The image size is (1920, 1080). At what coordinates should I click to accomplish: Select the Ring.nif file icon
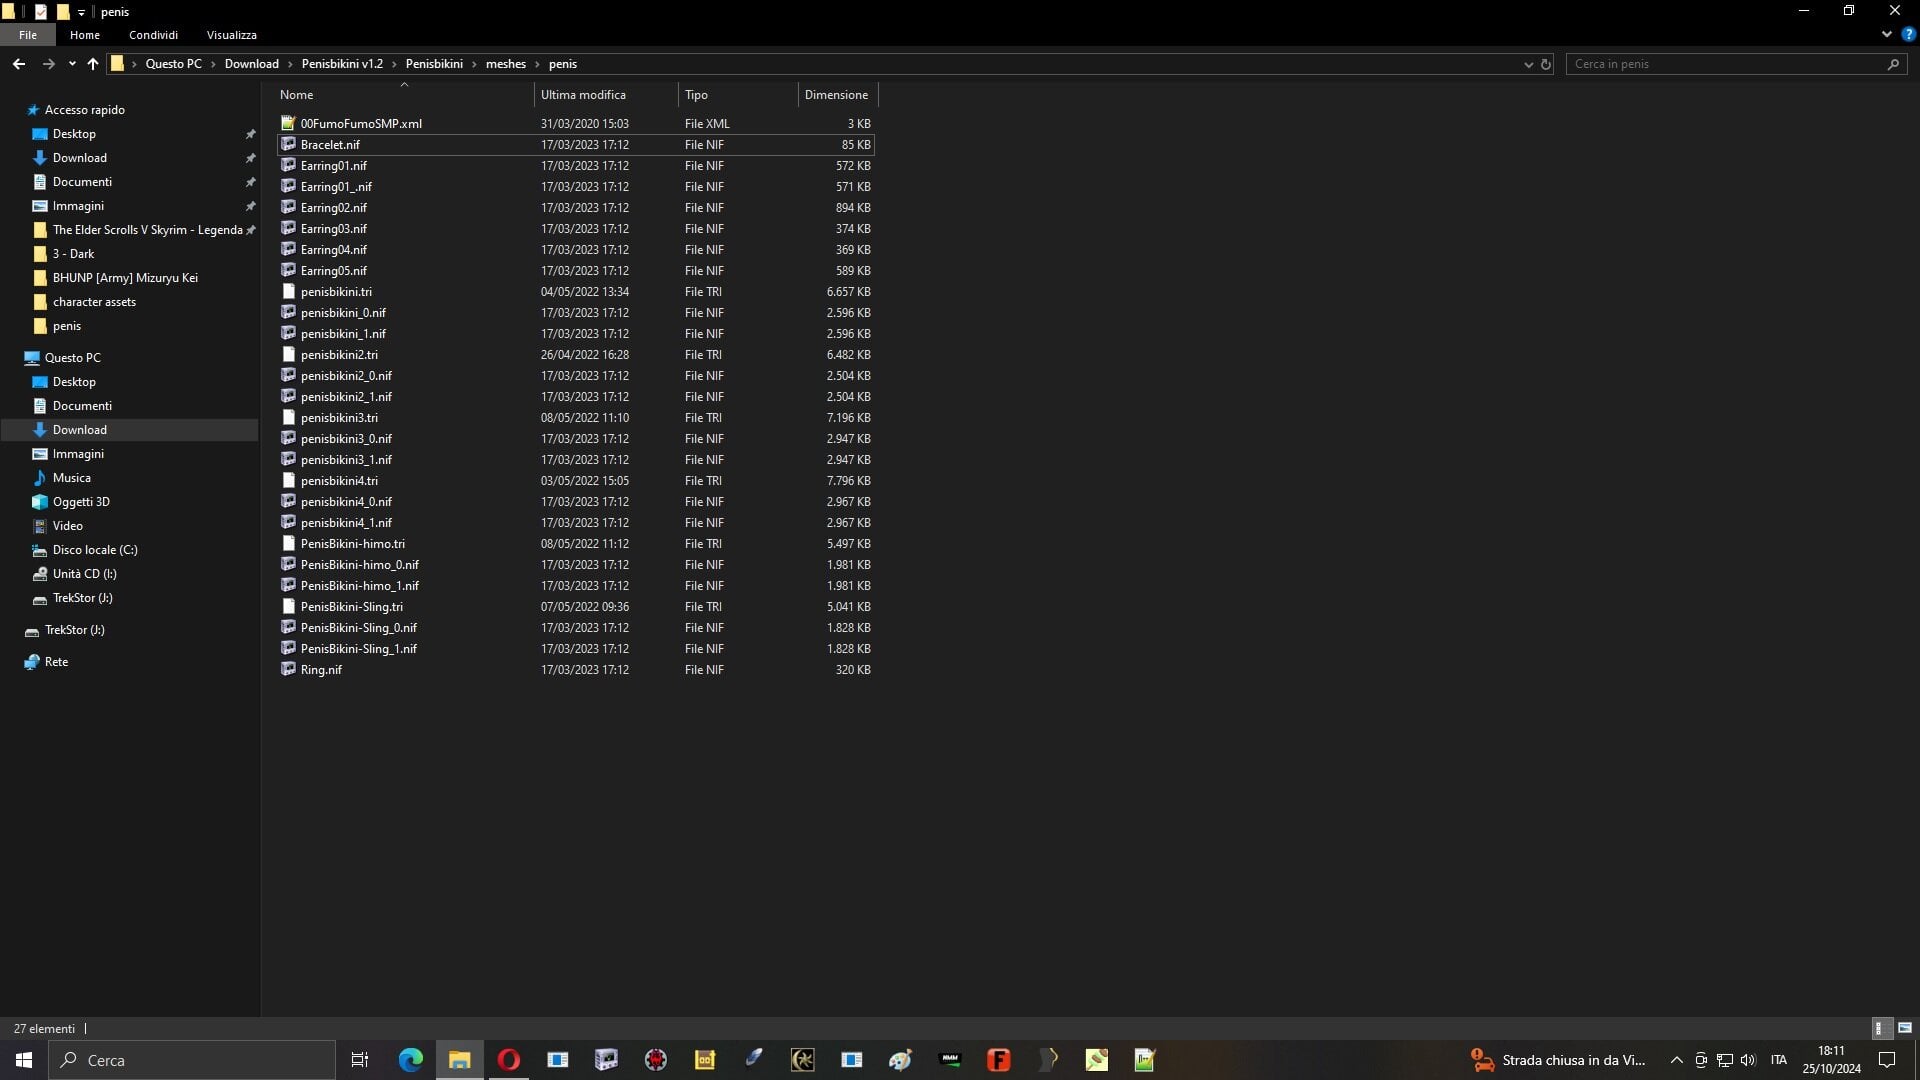[x=288, y=669]
